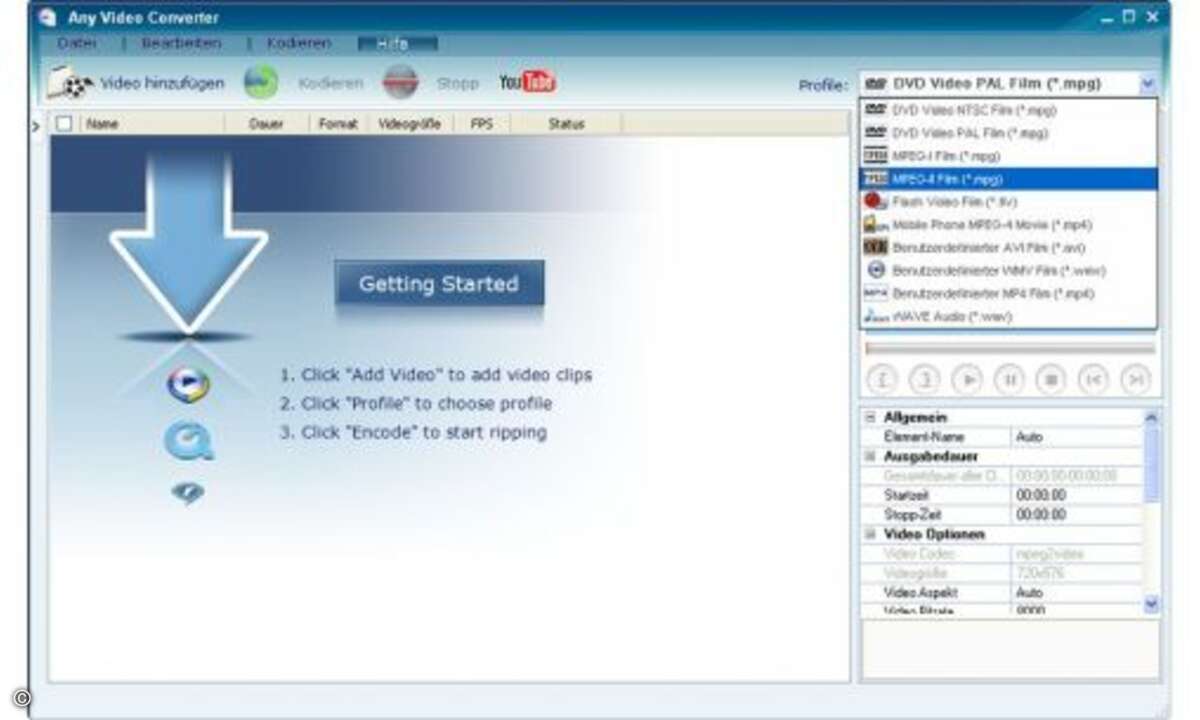
Task: Click the preview seek bar under profiles
Action: pos(1010,348)
